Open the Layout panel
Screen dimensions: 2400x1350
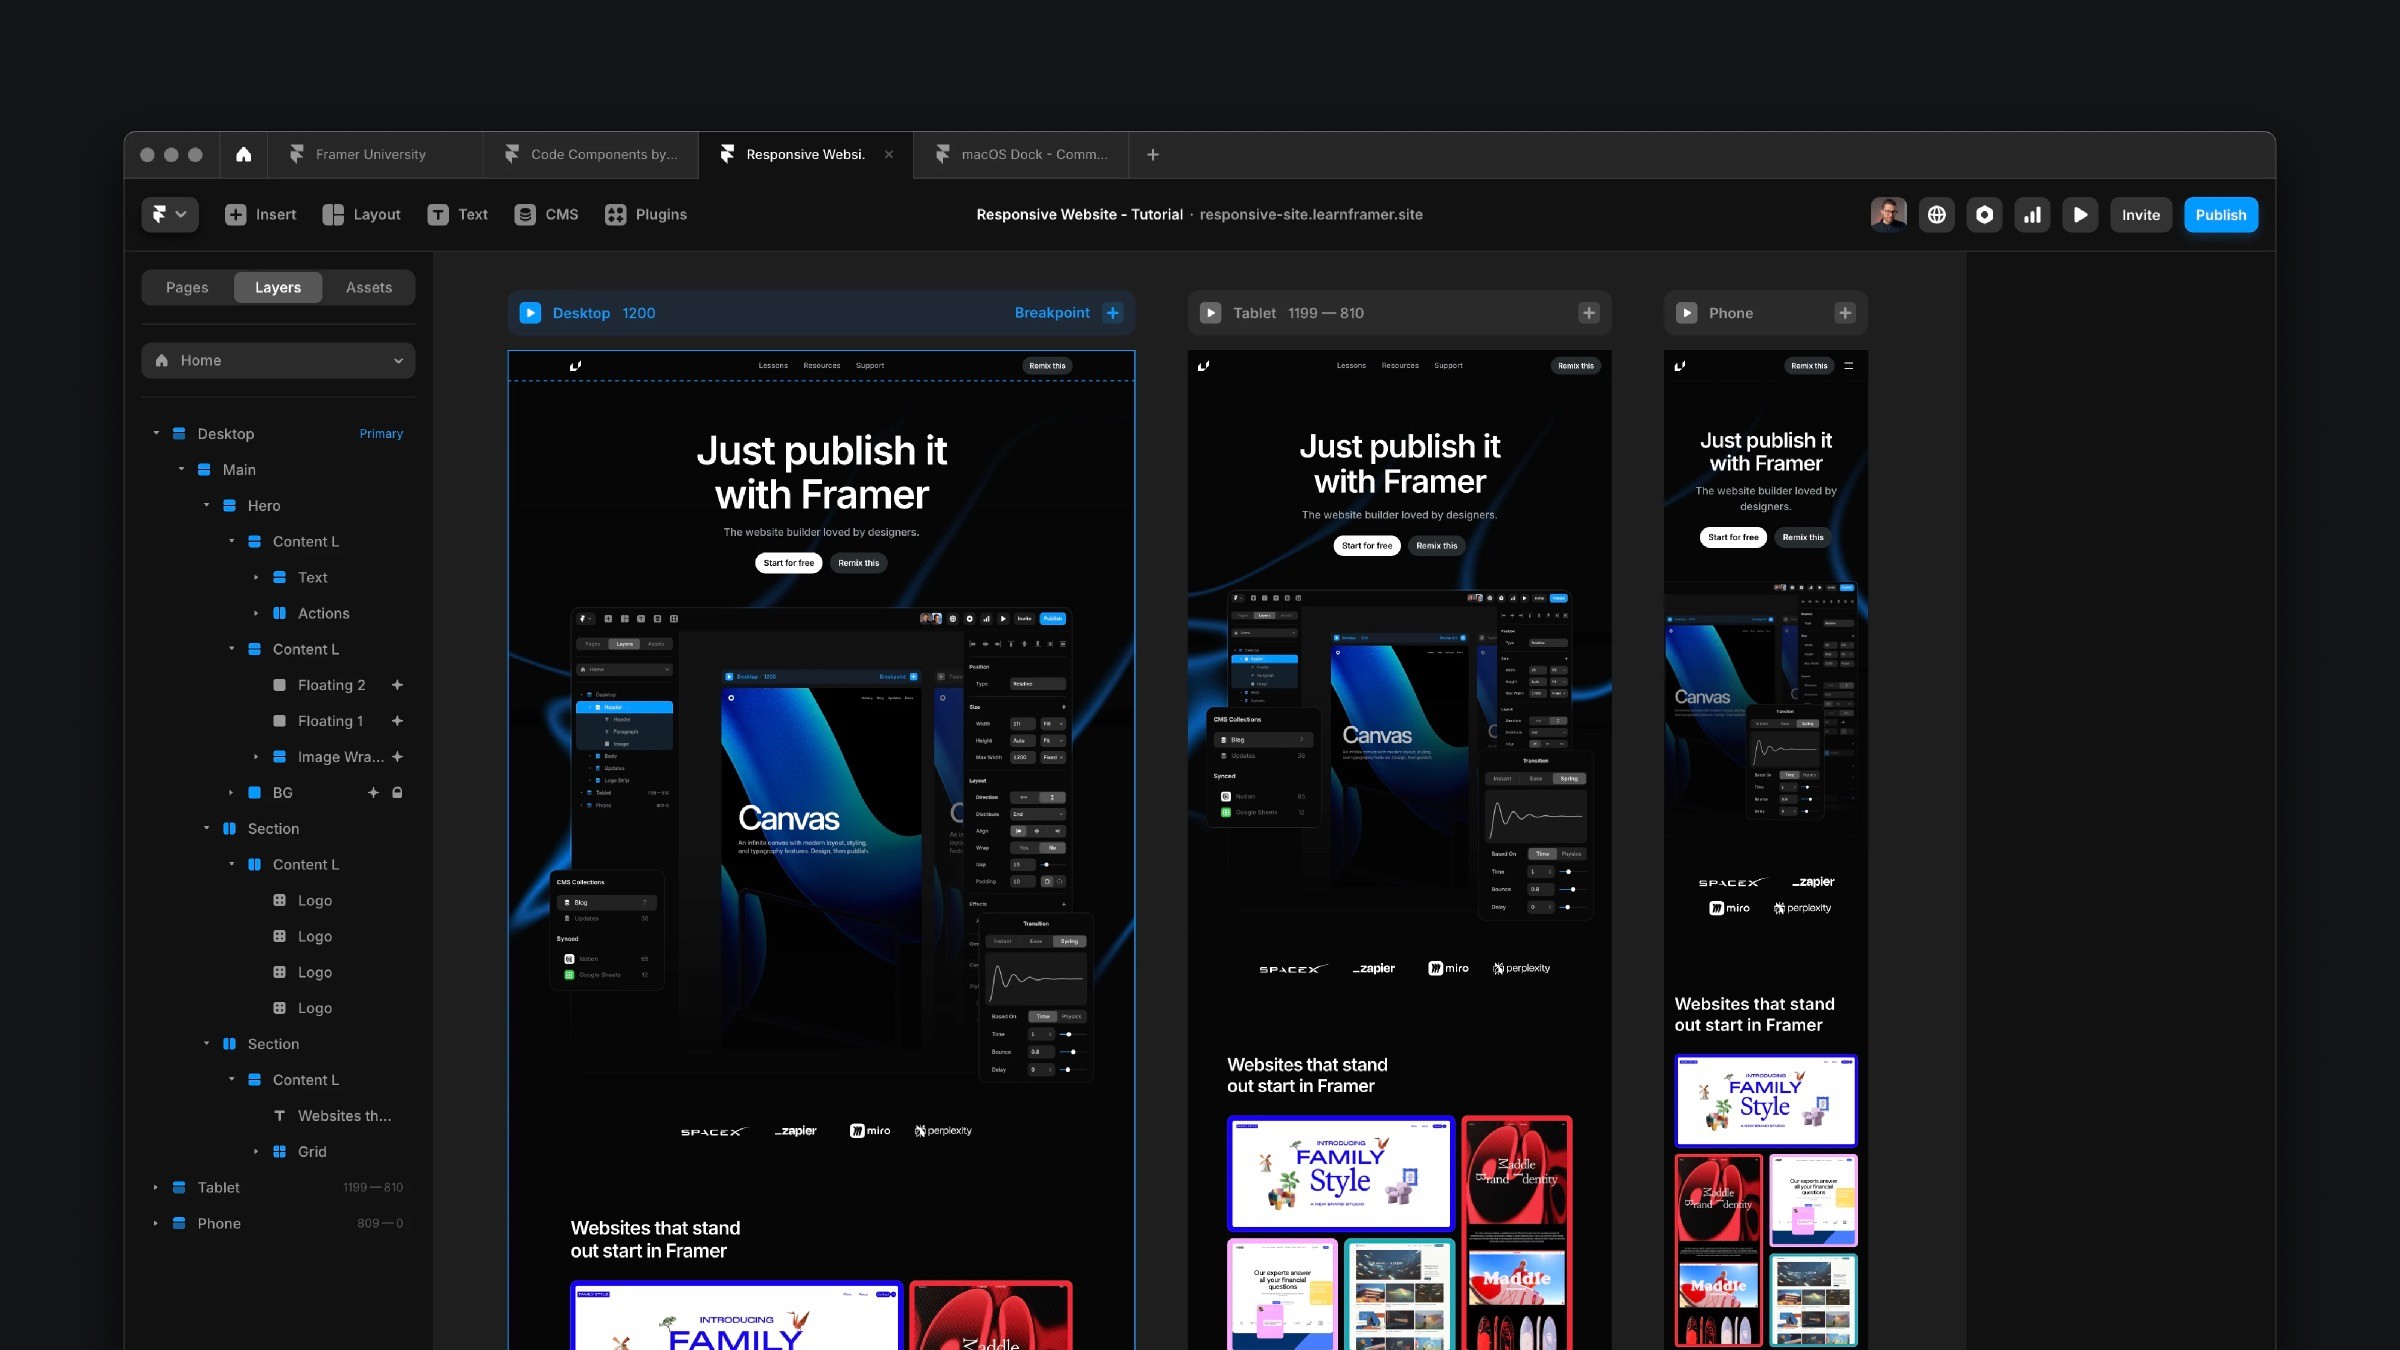(x=363, y=214)
